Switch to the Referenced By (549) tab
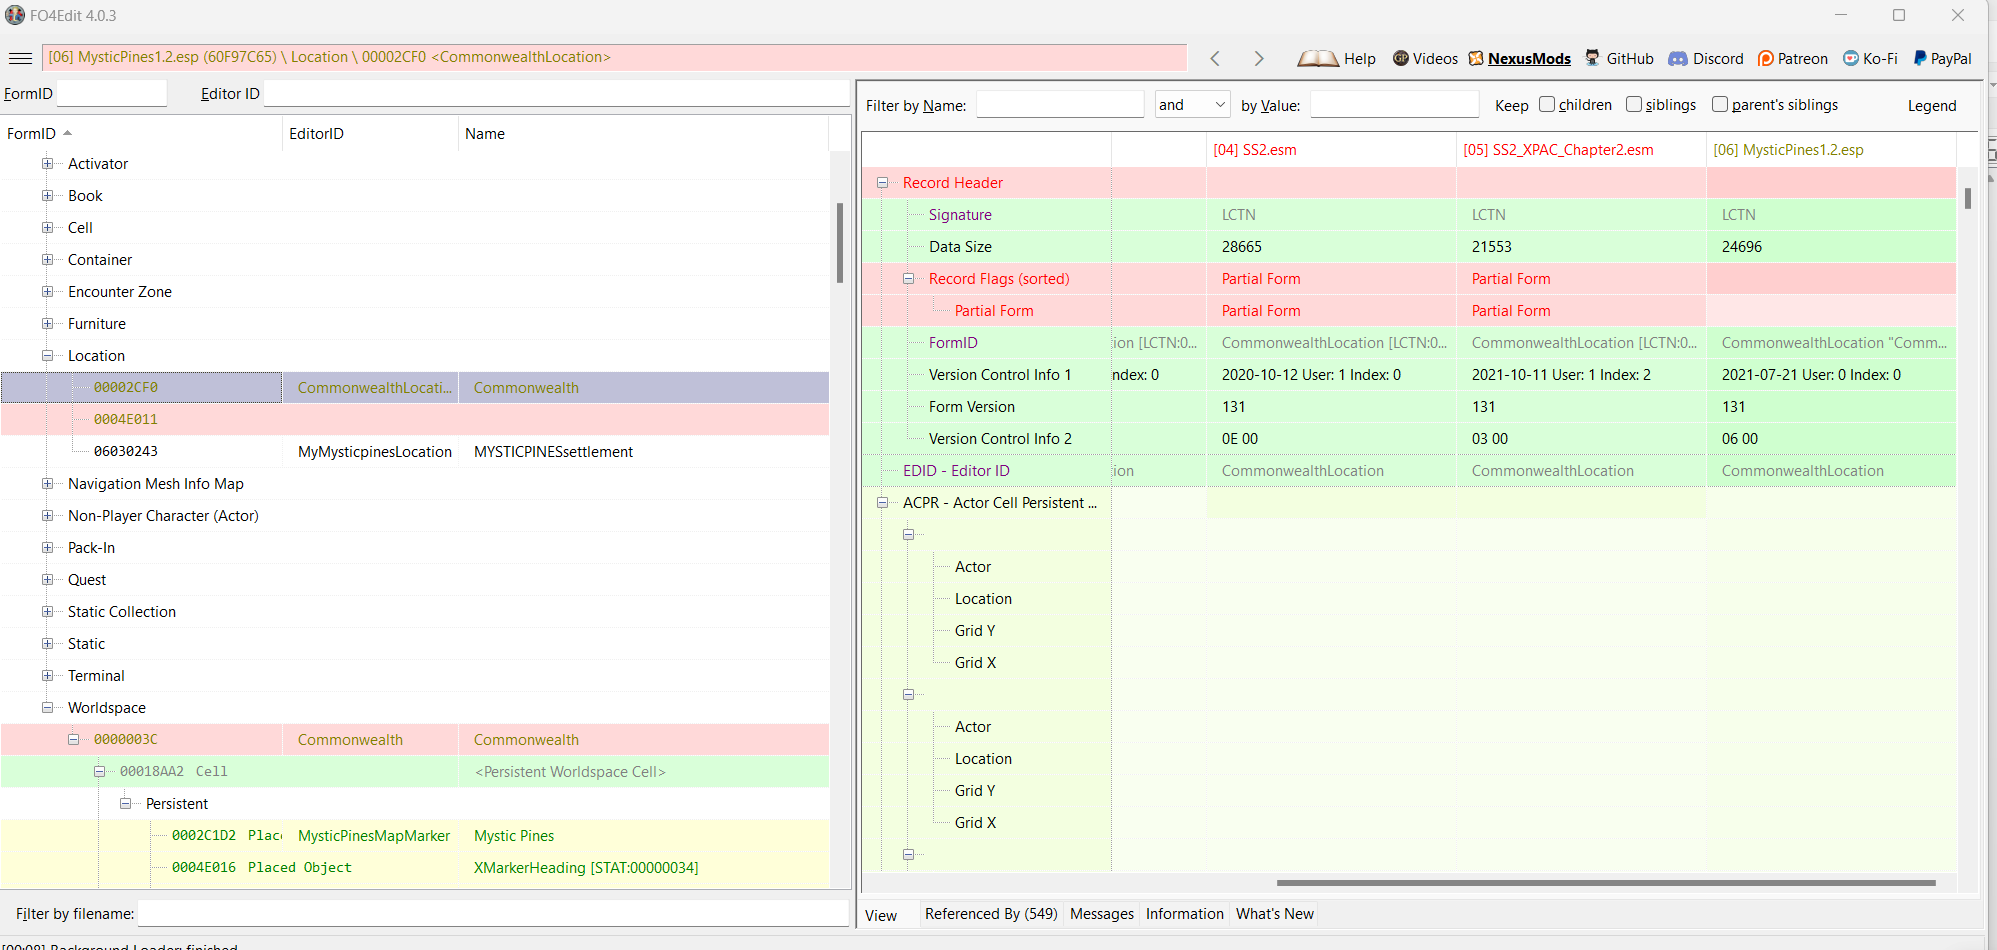This screenshot has width=1997, height=950. [991, 914]
